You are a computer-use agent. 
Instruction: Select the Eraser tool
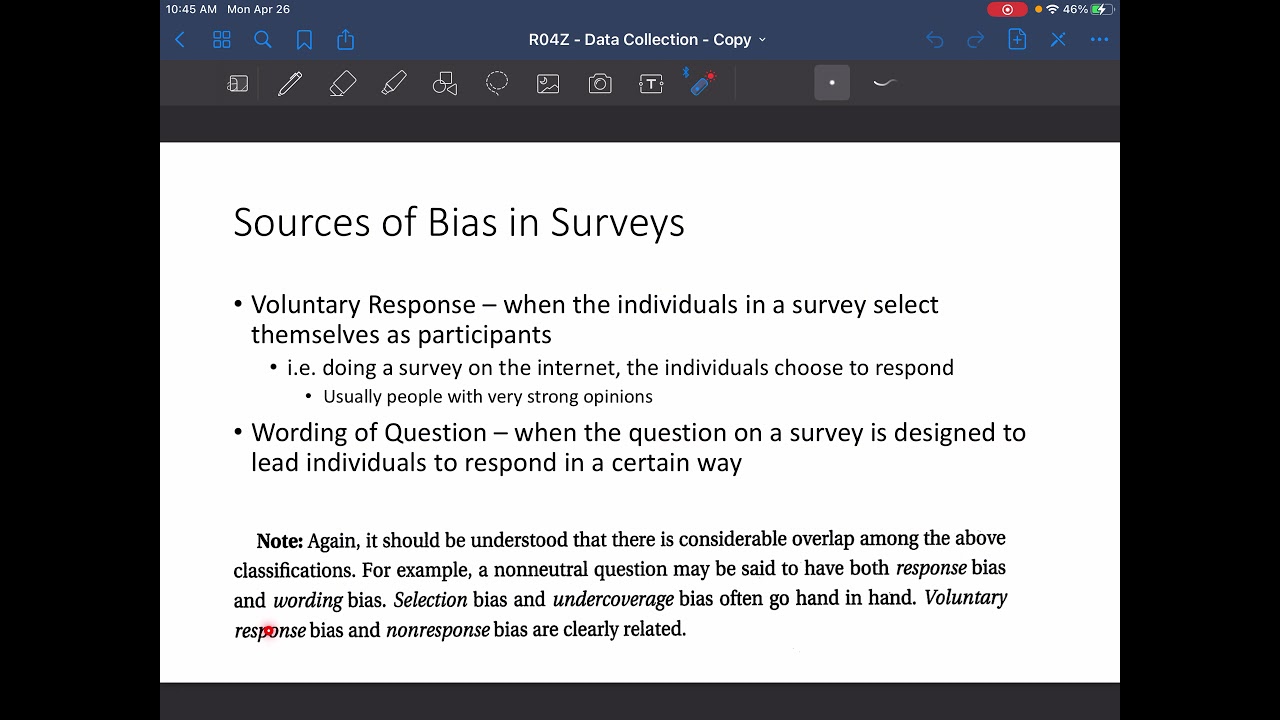click(x=342, y=84)
